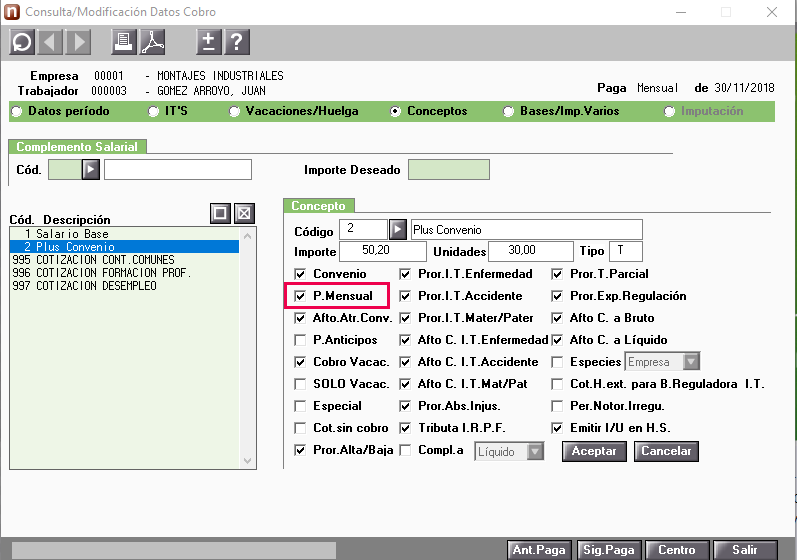Open the Centro button
797x560 pixels.
pos(677,550)
